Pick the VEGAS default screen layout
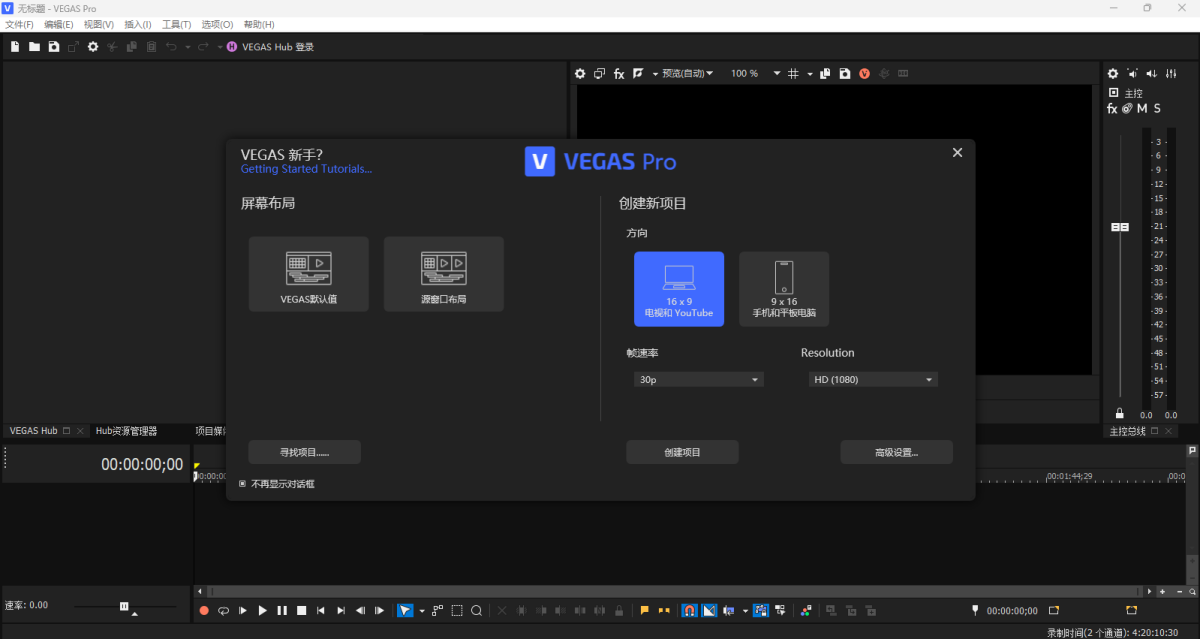Image resolution: width=1200 pixels, height=639 pixels. coord(309,274)
